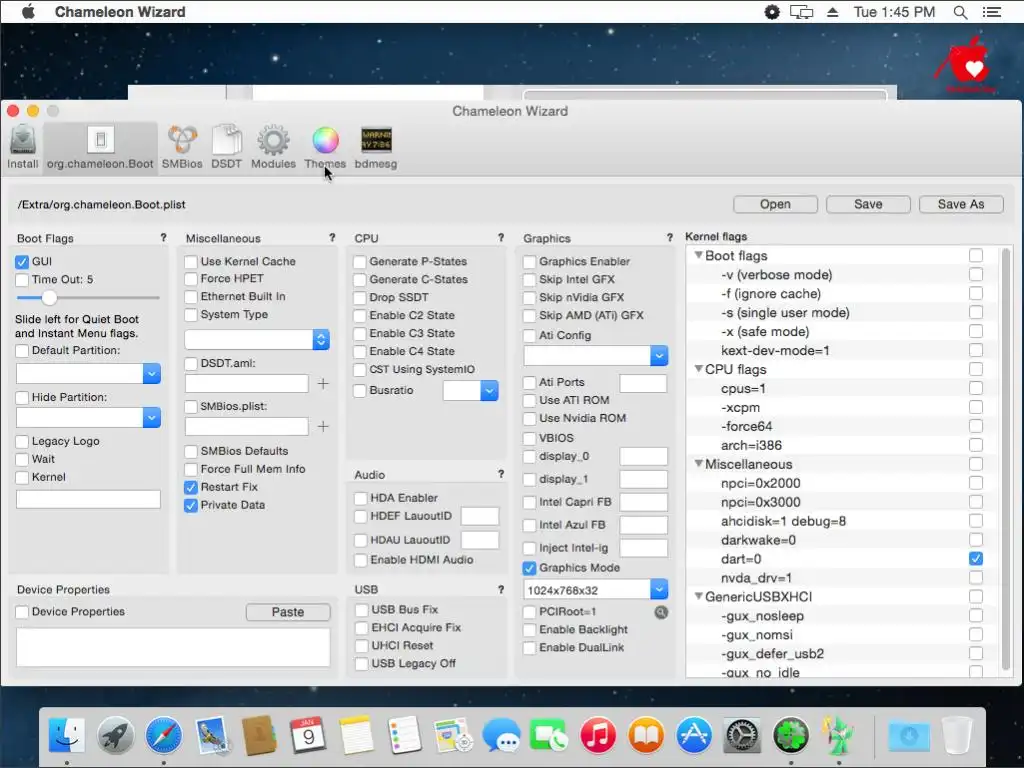Click the Open button
The height and width of the screenshot is (768, 1024).
pos(775,204)
